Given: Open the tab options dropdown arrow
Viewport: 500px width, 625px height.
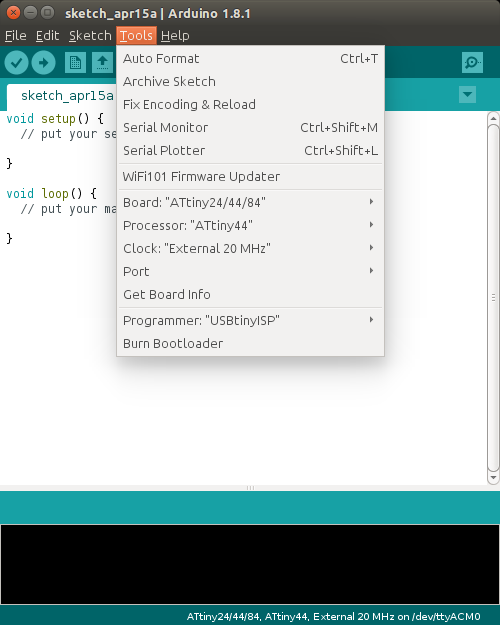Looking at the screenshot, I should click(467, 95).
